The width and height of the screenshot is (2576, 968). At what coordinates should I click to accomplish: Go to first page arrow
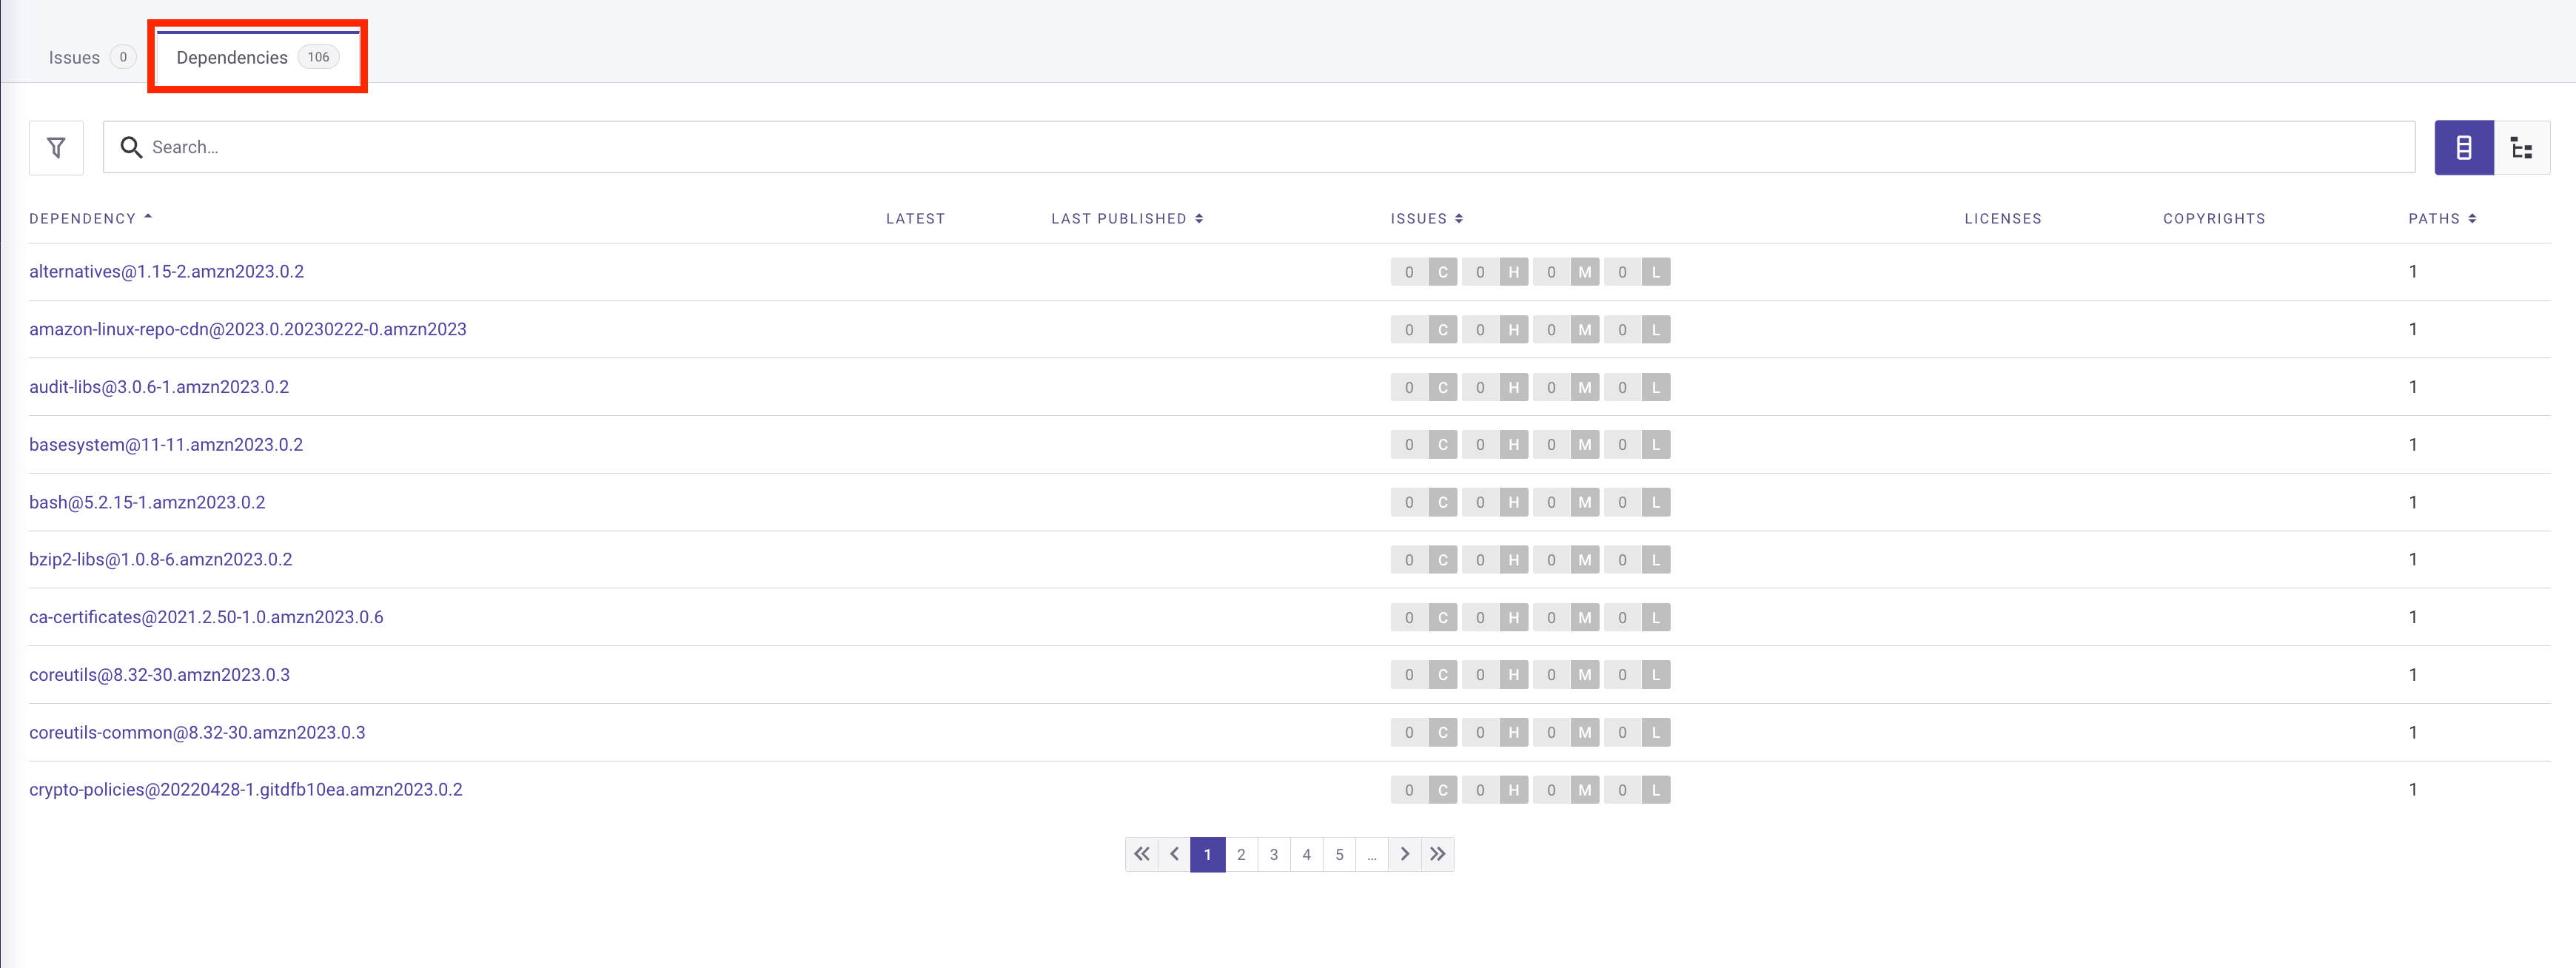click(1142, 854)
